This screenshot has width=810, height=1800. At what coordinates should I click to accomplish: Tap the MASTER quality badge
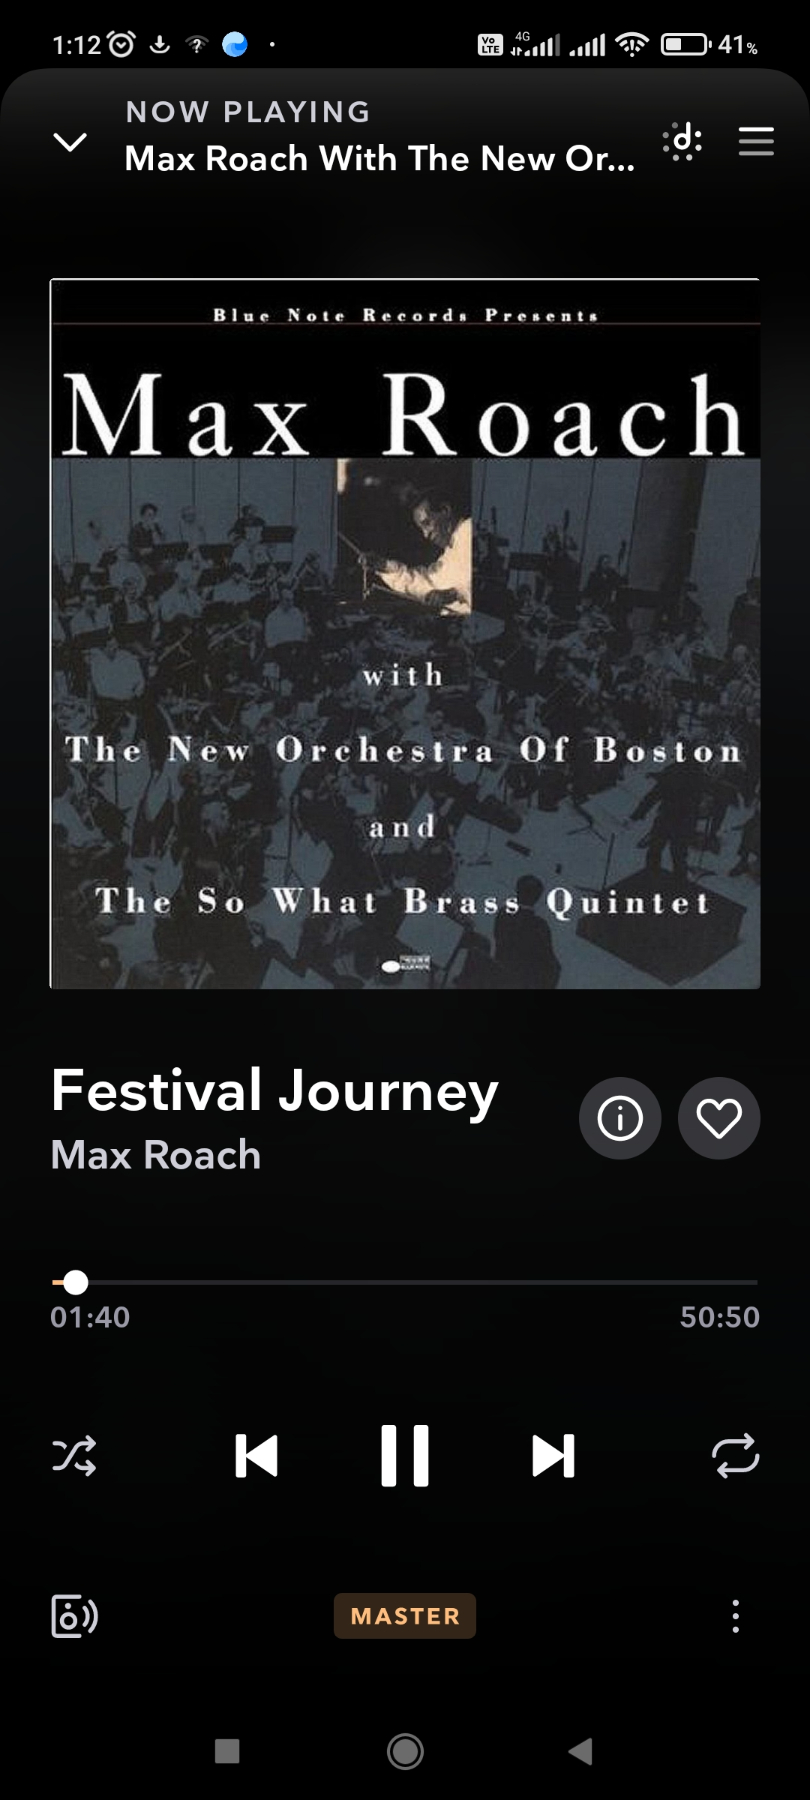[x=405, y=1616]
